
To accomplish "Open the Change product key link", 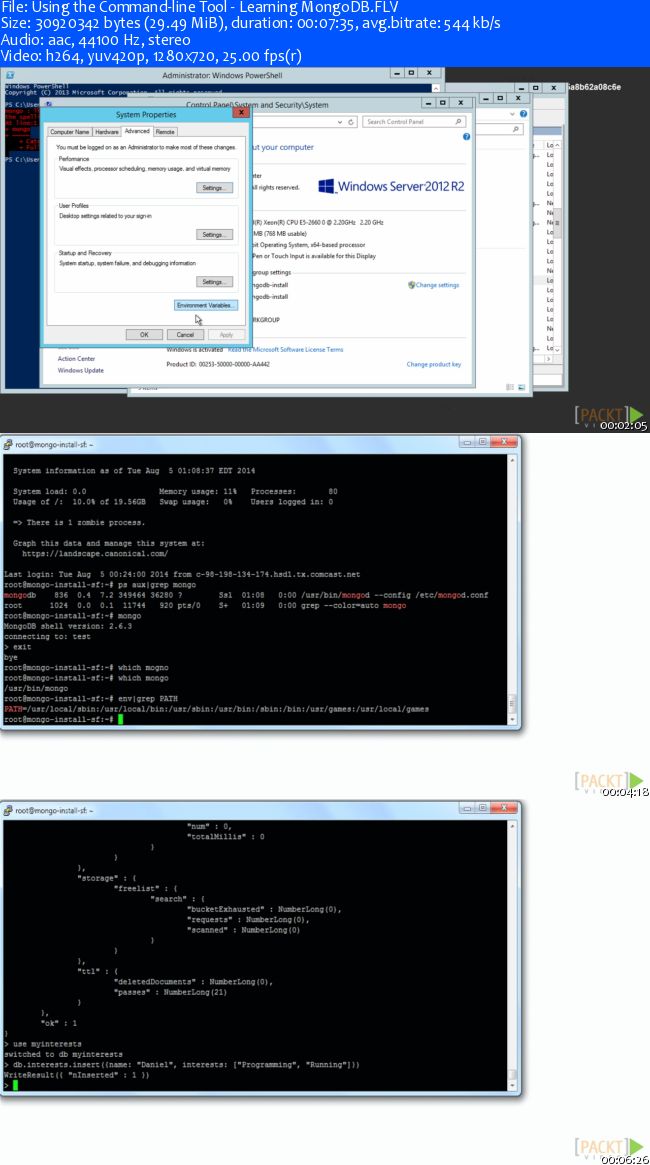I will coord(434,364).
